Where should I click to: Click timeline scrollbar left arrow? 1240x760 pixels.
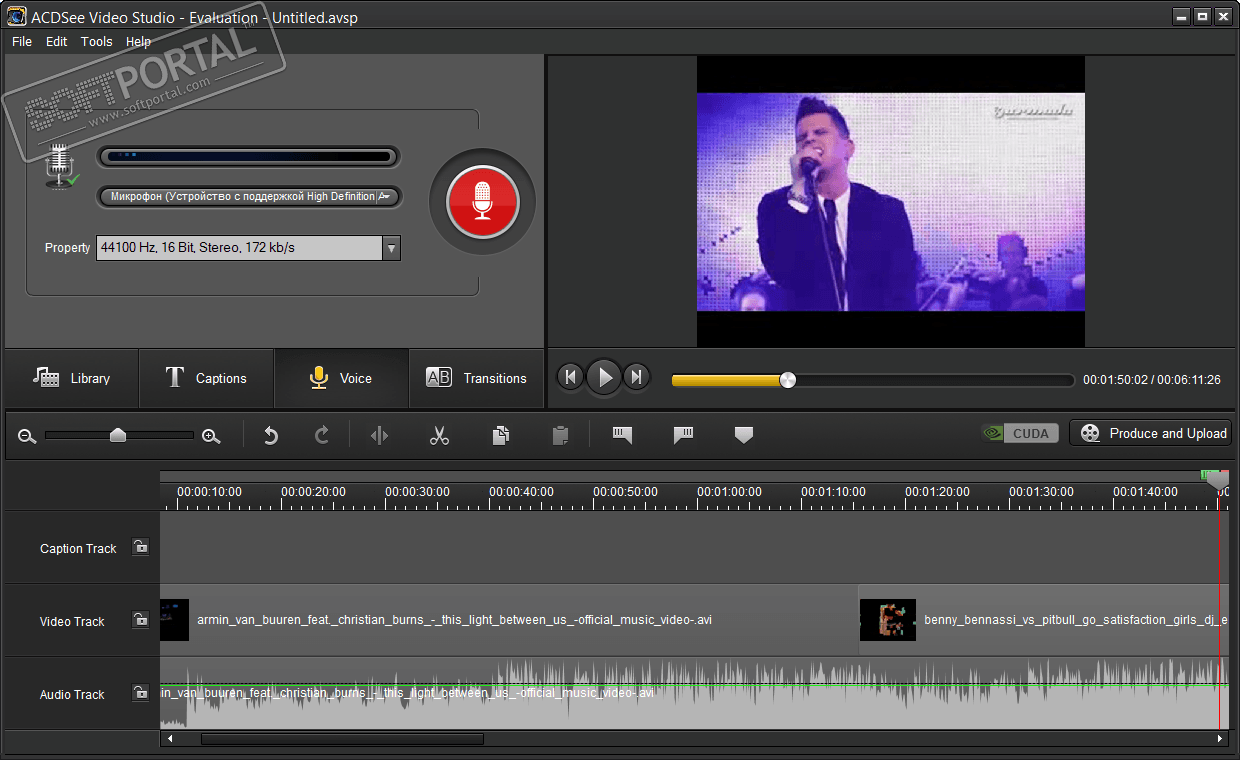pos(170,739)
